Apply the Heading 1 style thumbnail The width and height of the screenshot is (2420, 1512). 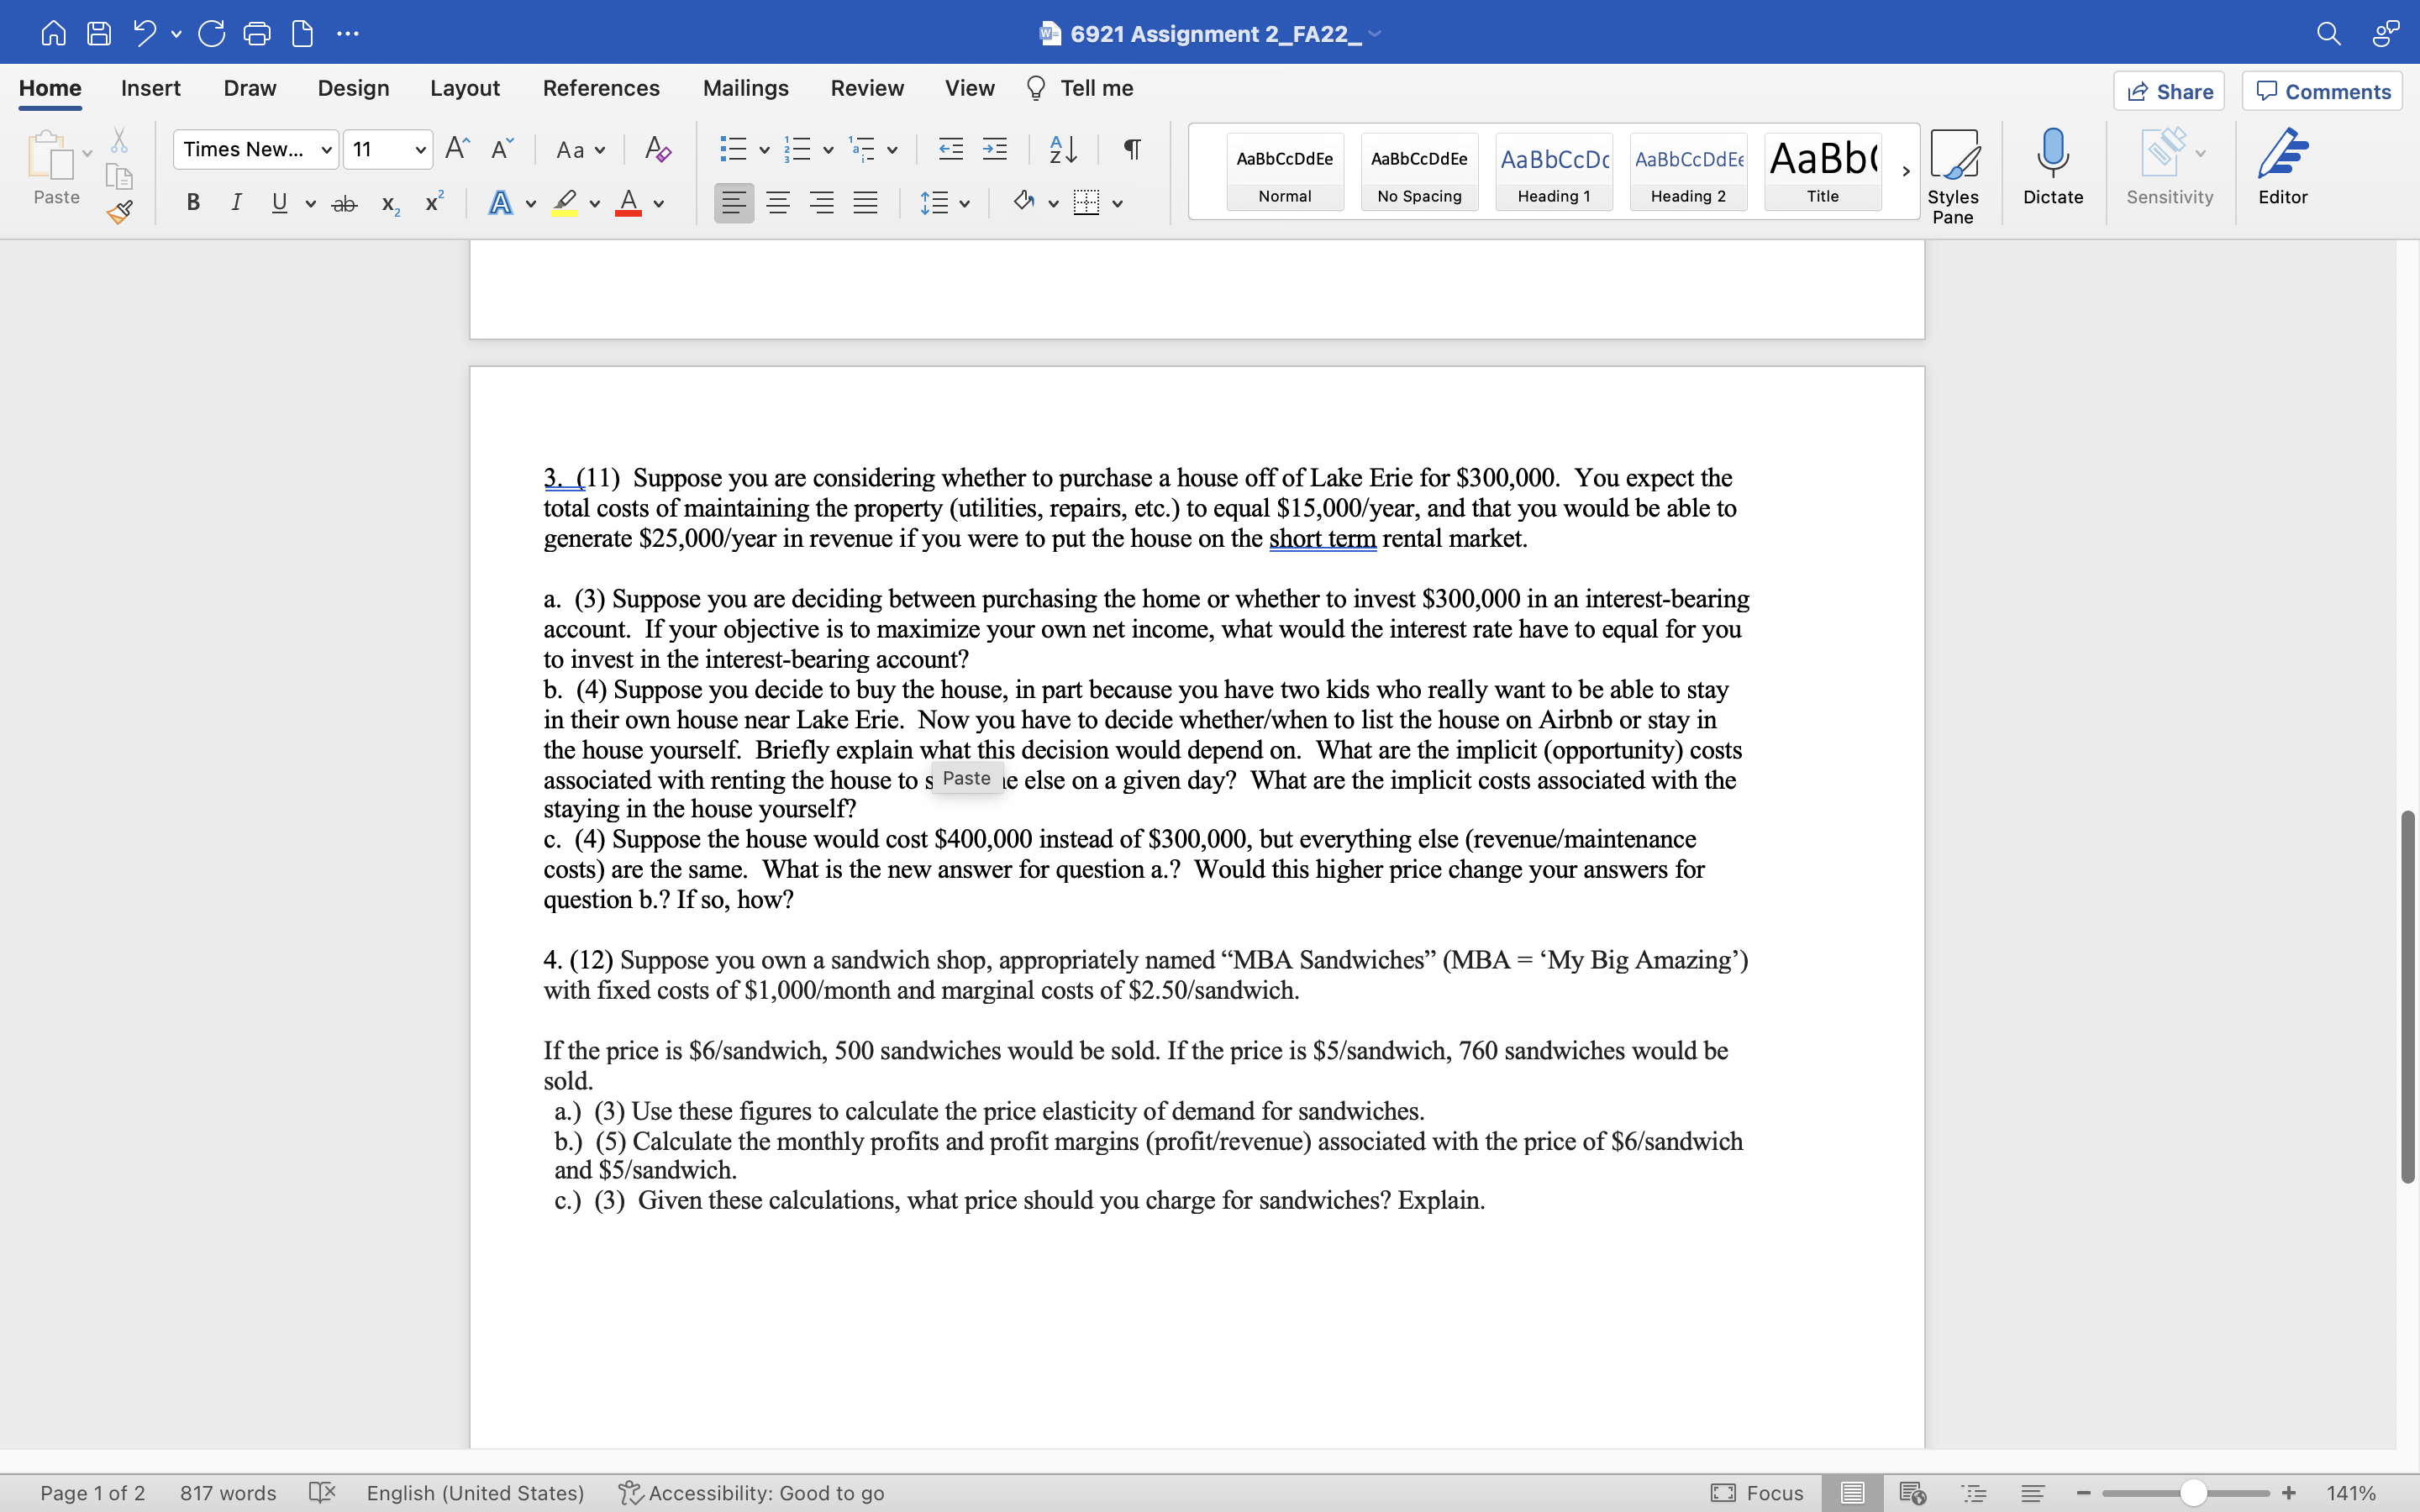coord(1553,171)
